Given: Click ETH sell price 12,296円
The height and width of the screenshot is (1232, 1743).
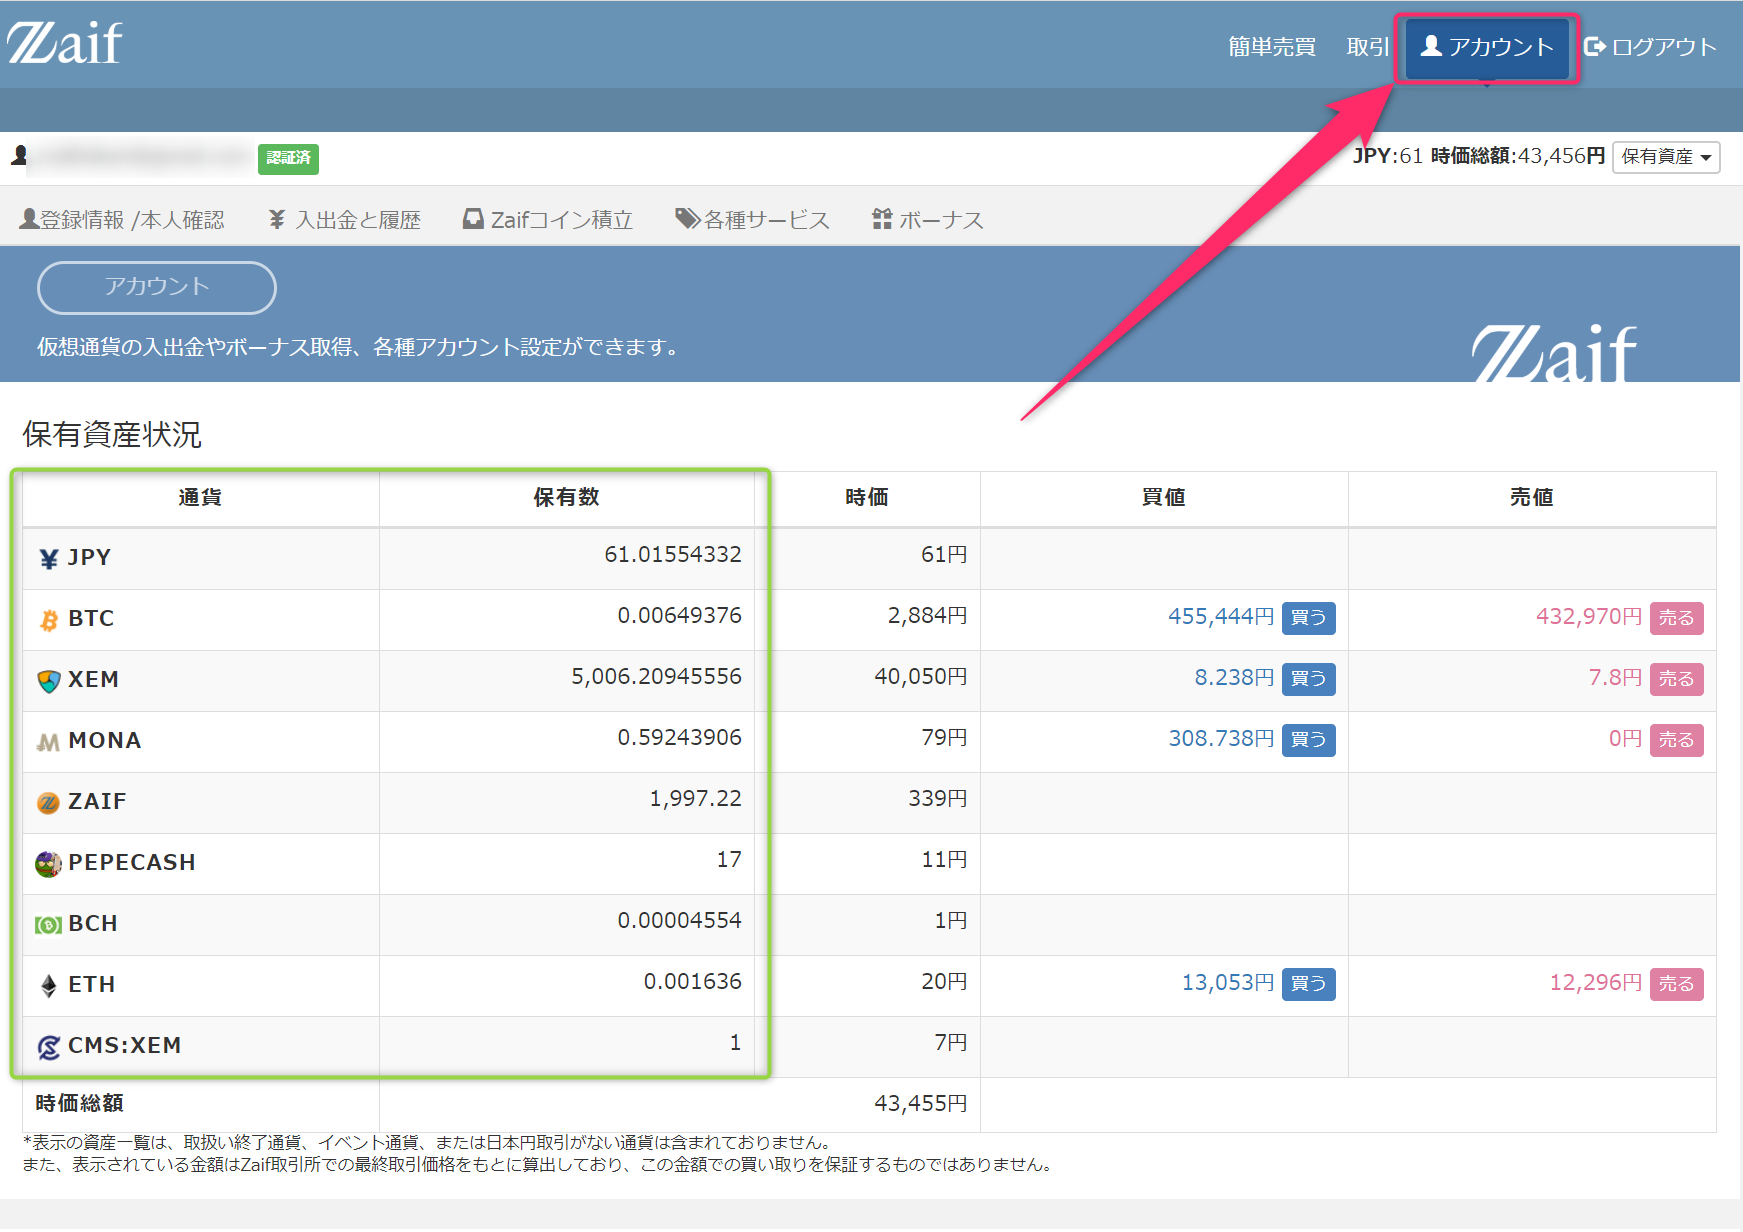Looking at the screenshot, I should click(x=1596, y=983).
